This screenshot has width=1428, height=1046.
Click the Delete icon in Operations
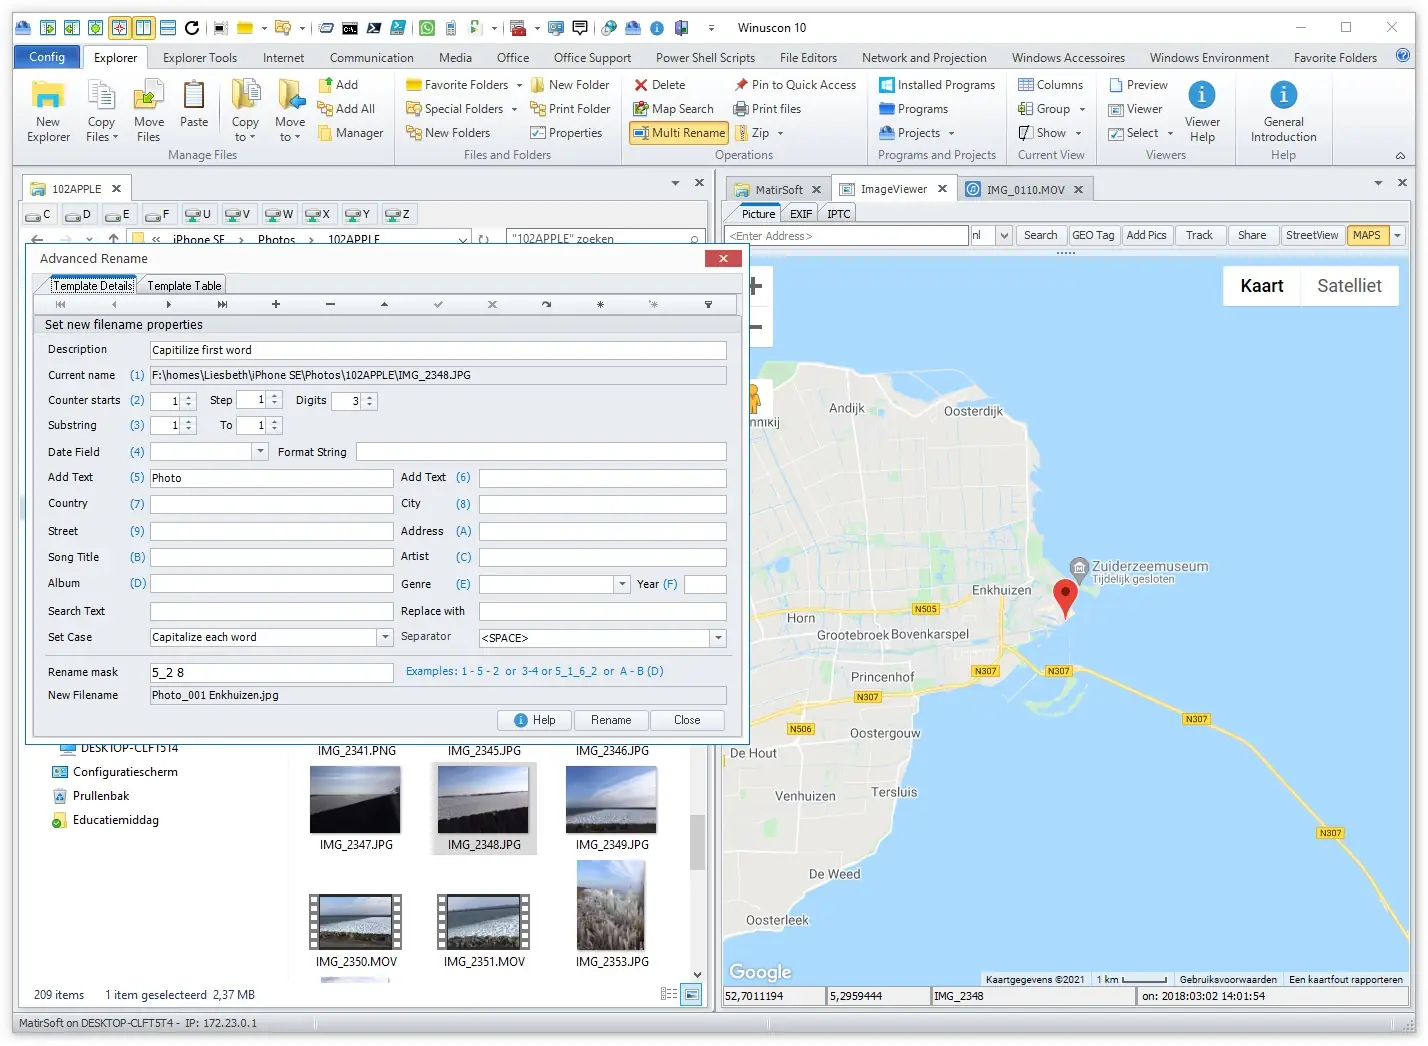coord(660,85)
